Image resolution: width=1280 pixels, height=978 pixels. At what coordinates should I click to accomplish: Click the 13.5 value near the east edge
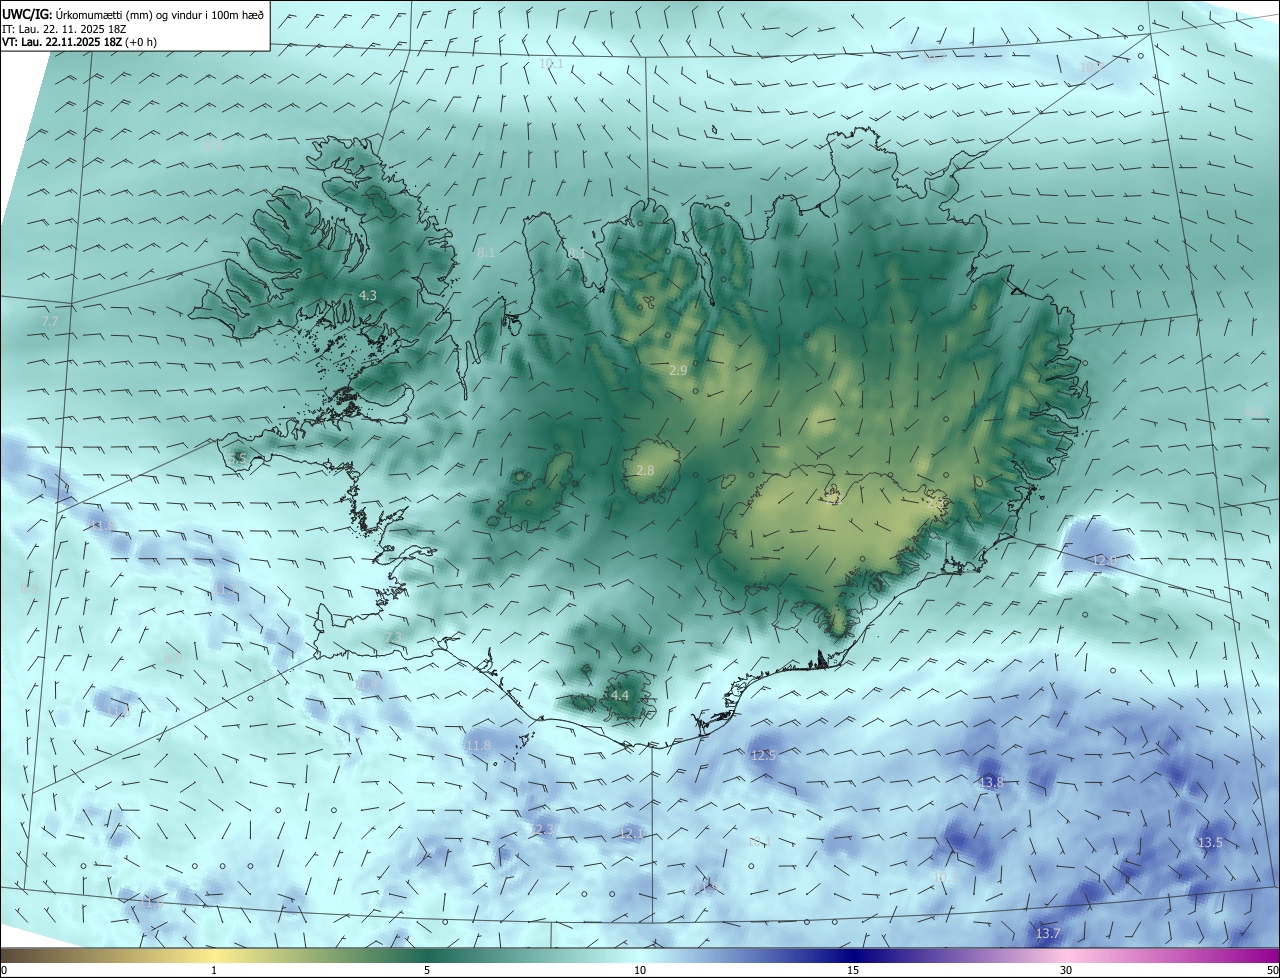coord(1210,843)
